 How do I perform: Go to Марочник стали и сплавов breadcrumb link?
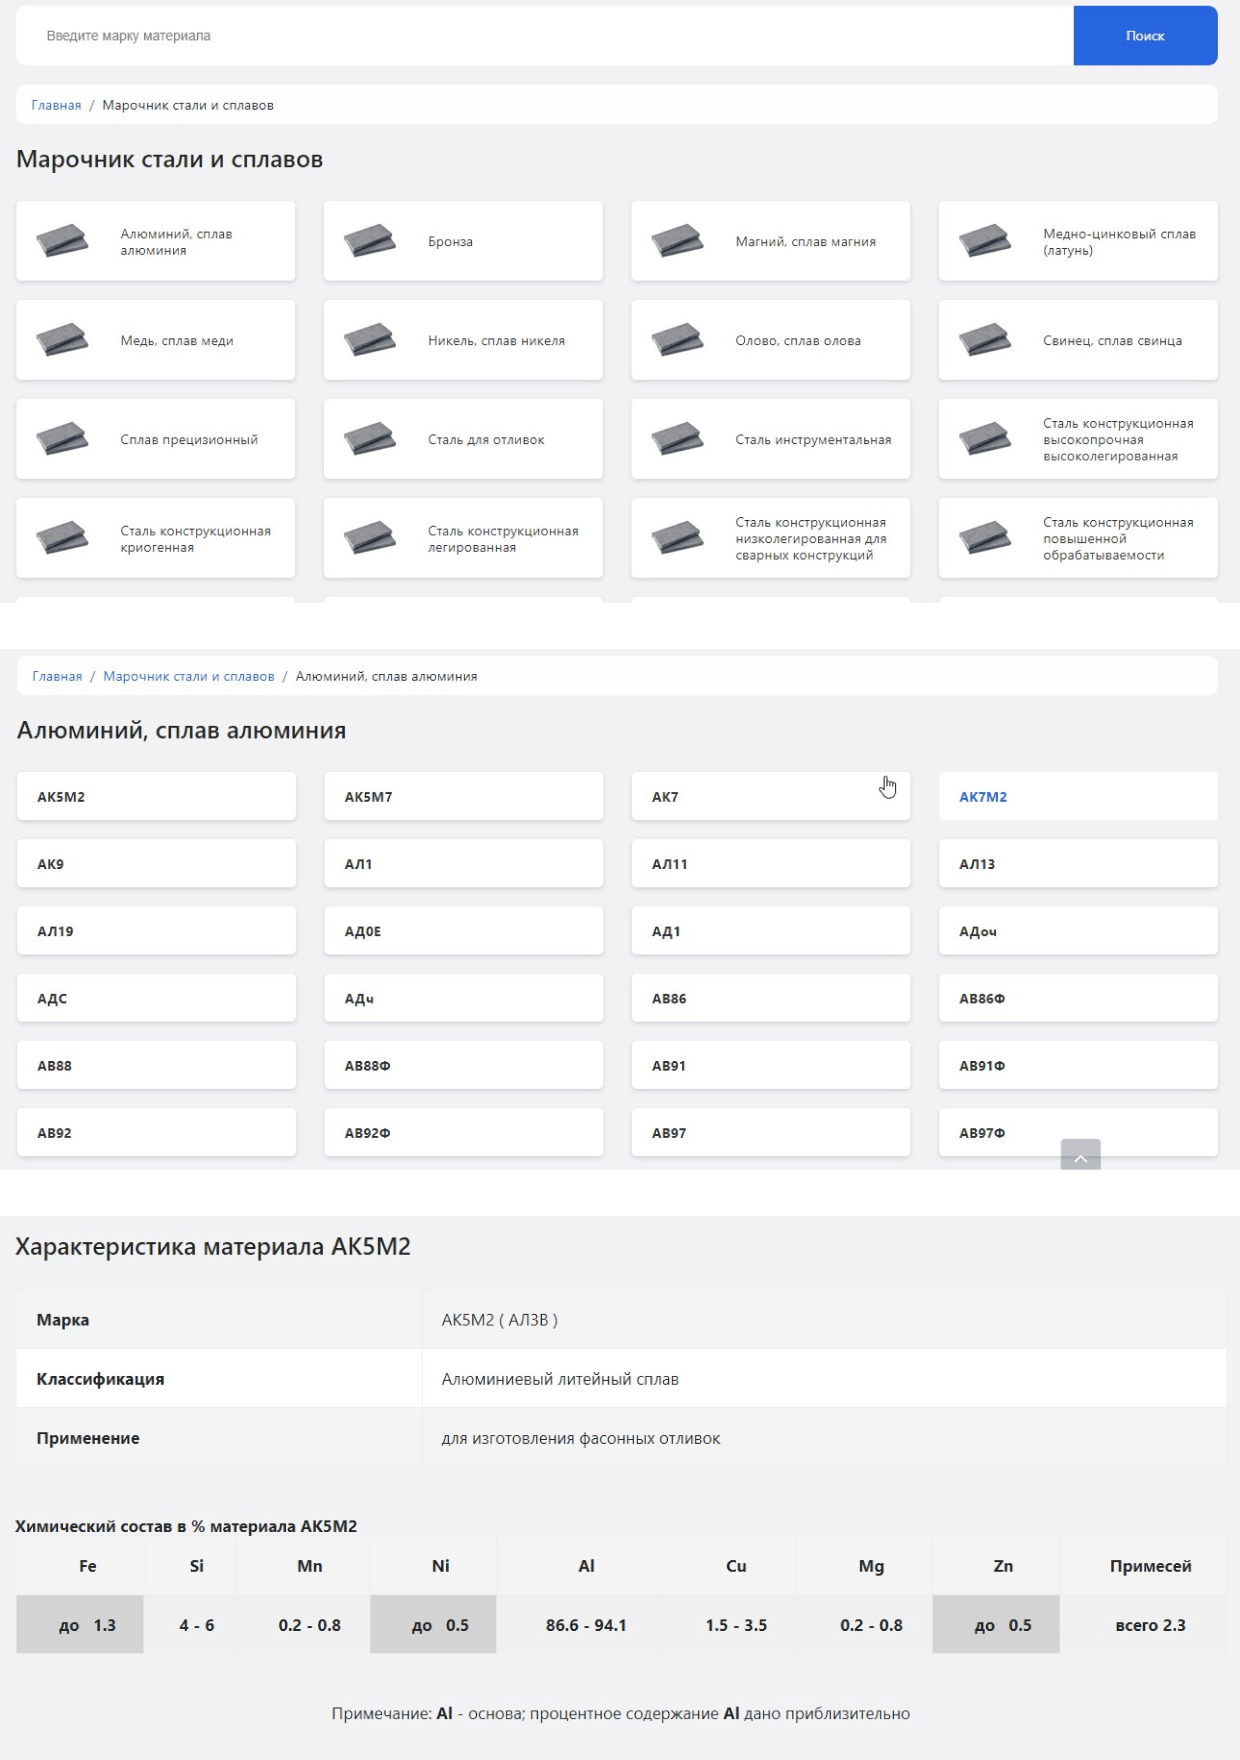(189, 676)
